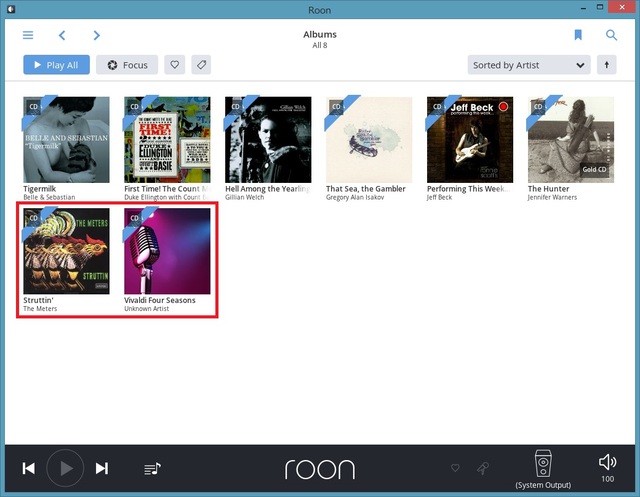Viewport: 640px width, 497px height.
Task: Open the play queue icon
Action: tap(152, 468)
